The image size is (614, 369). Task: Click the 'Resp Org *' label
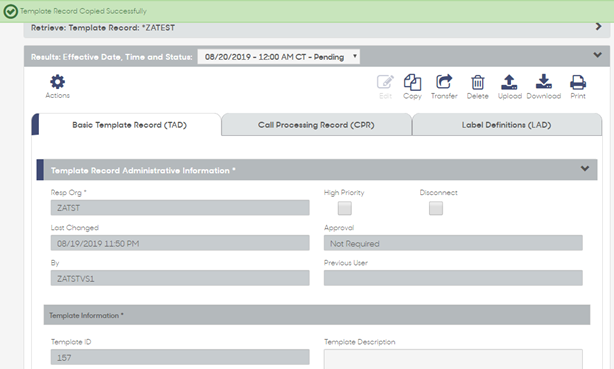point(69,192)
